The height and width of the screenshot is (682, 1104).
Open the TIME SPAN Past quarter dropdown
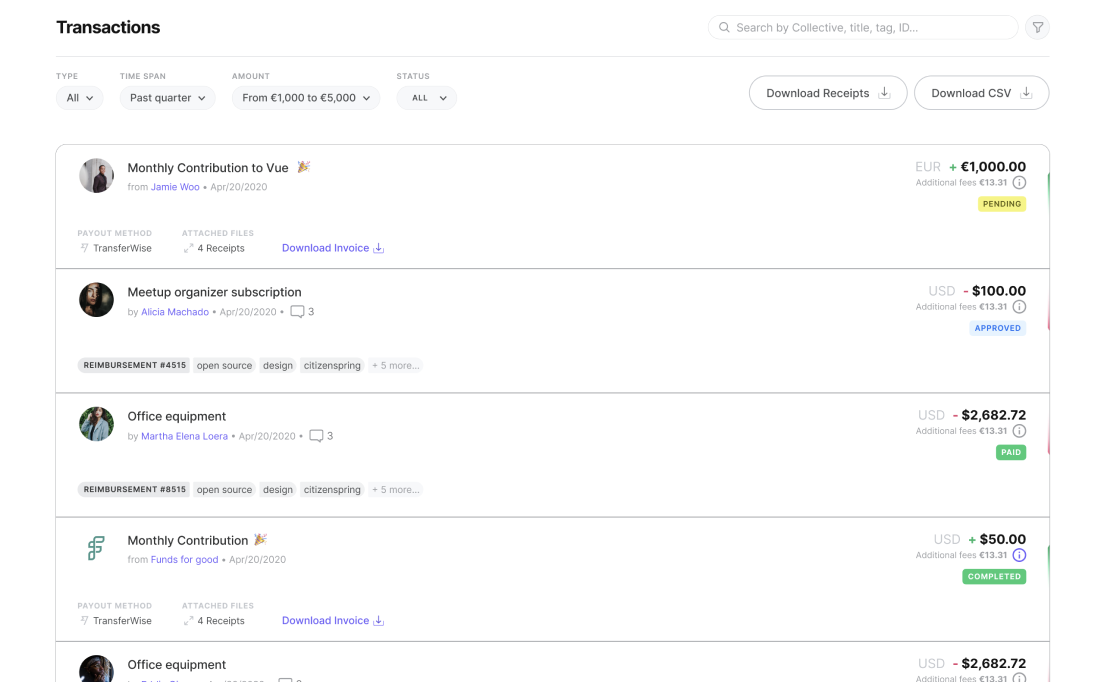(x=167, y=98)
